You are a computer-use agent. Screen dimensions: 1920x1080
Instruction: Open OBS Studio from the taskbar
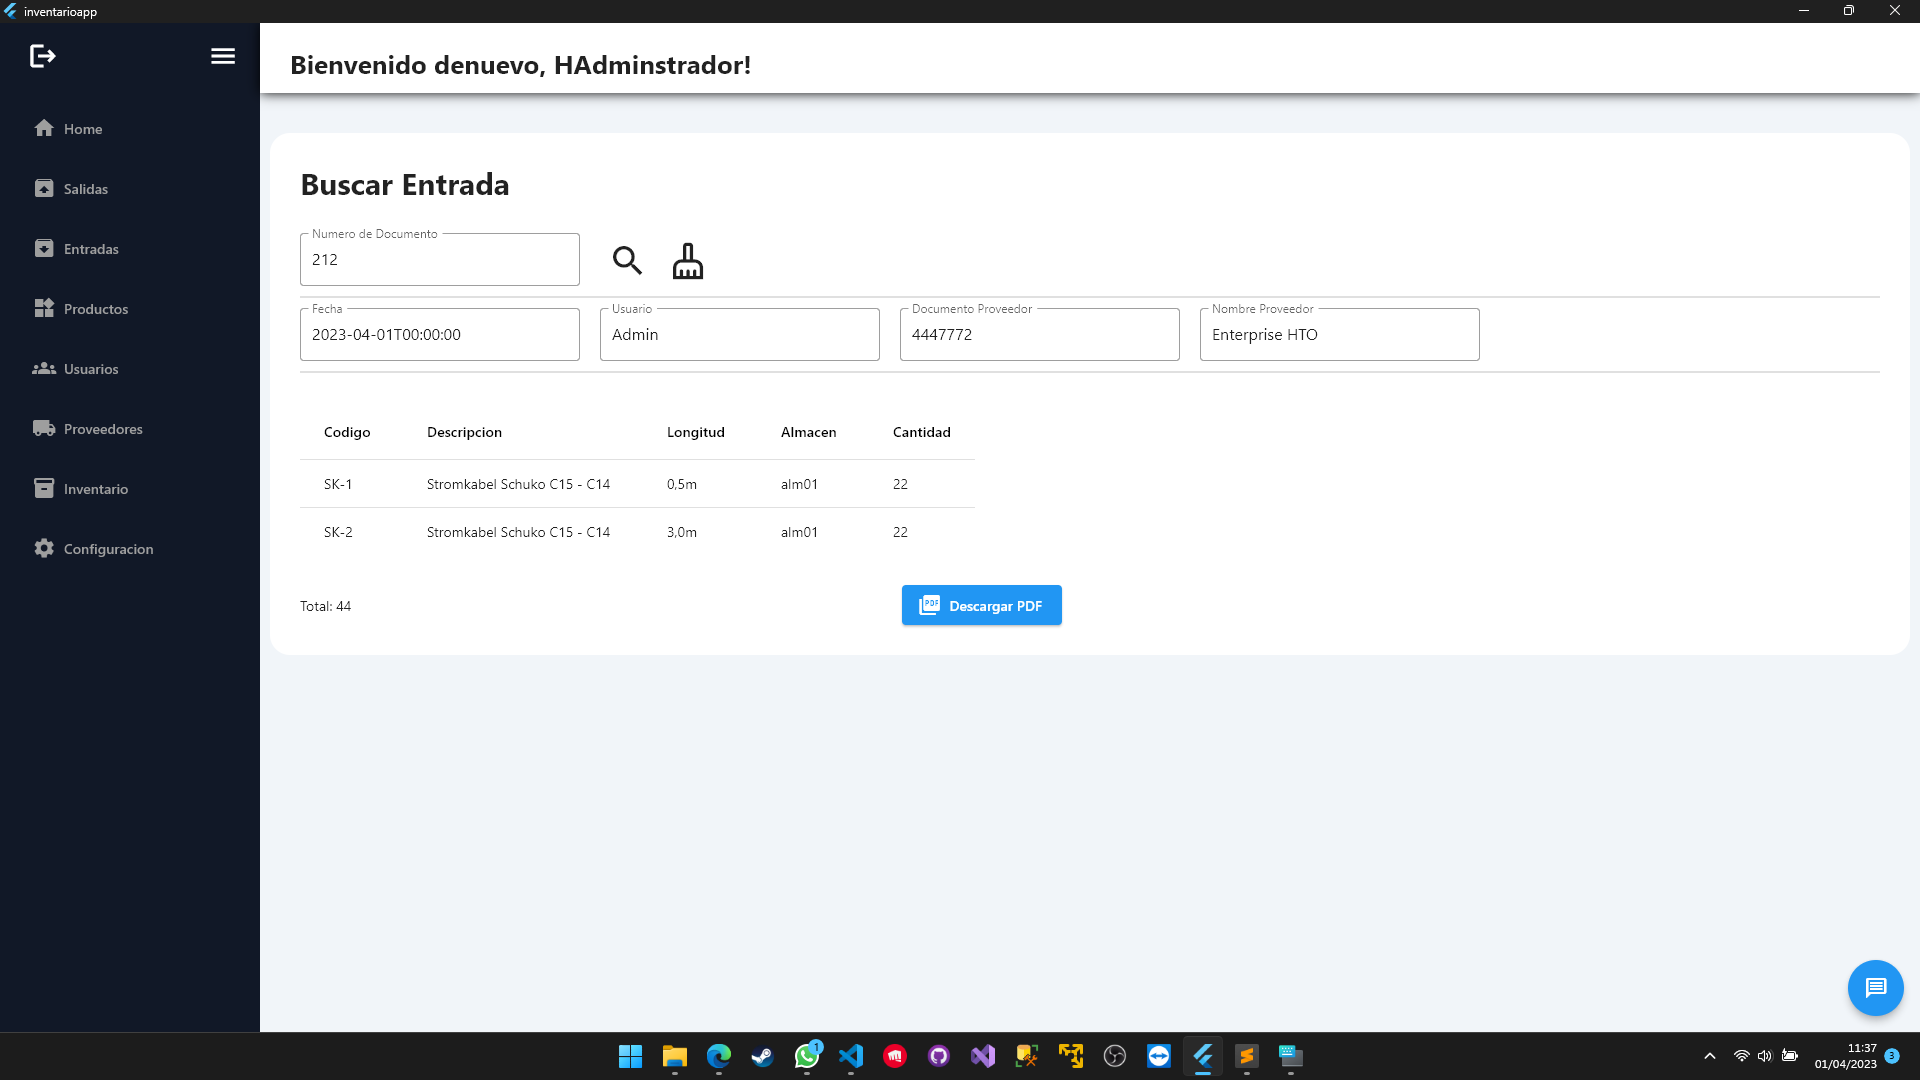pyautogui.click(x=1115, y=1056)
